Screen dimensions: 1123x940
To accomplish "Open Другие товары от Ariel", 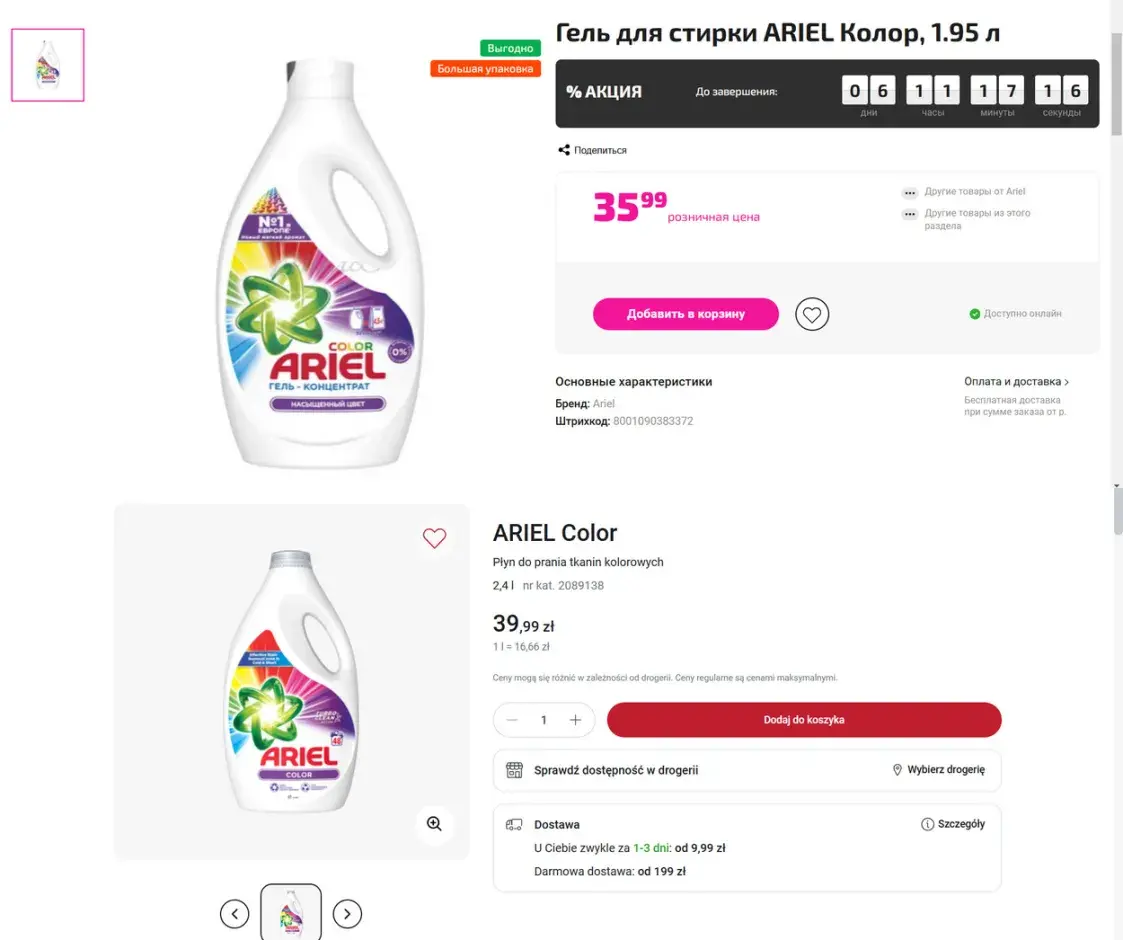I will (x=974, y=192).
